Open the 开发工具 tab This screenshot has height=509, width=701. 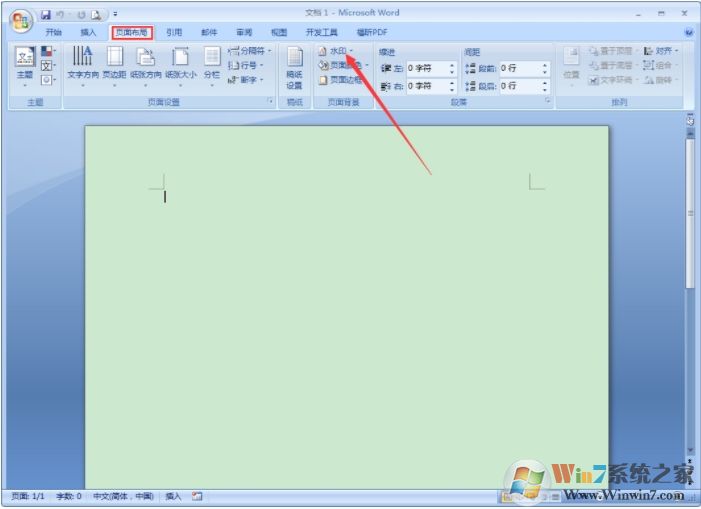(x=321, y=32)
